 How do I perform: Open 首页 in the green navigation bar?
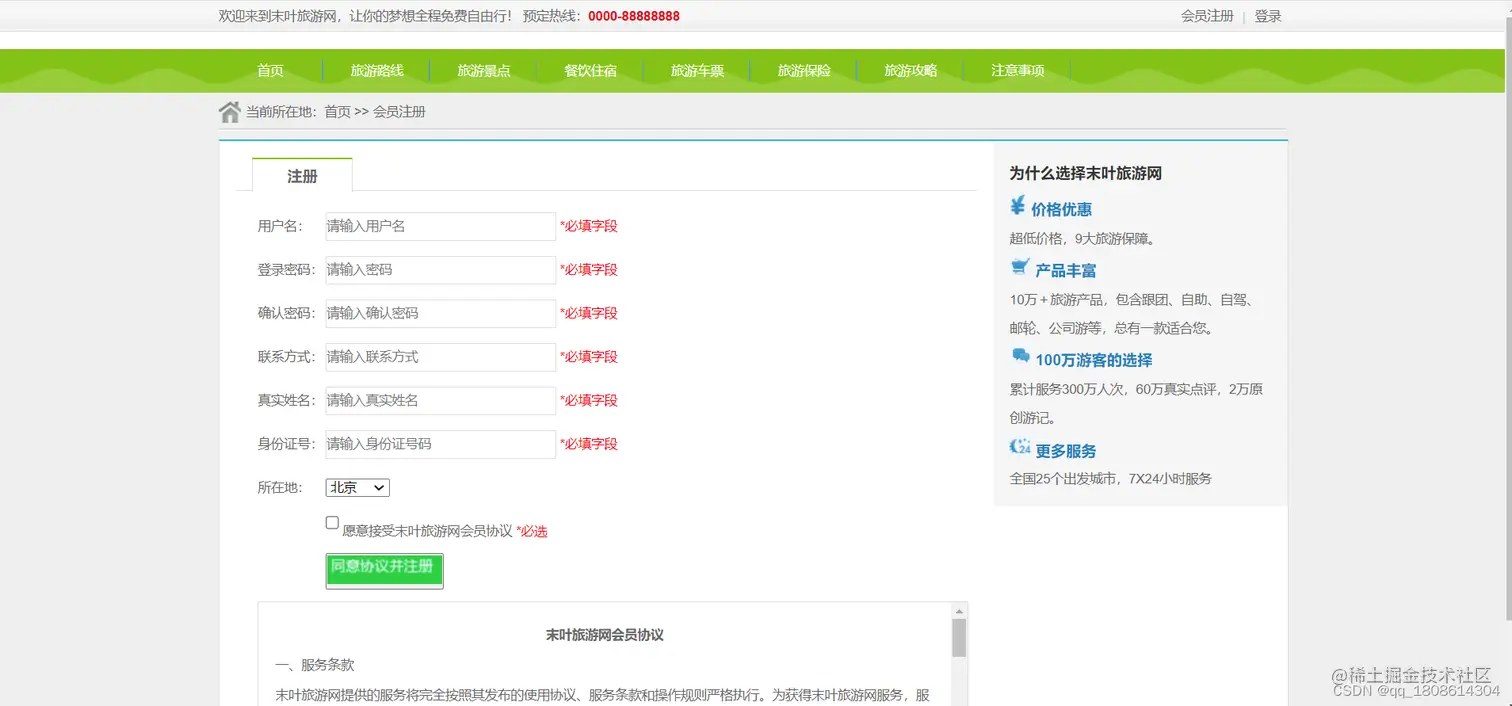tap(270, 71)
